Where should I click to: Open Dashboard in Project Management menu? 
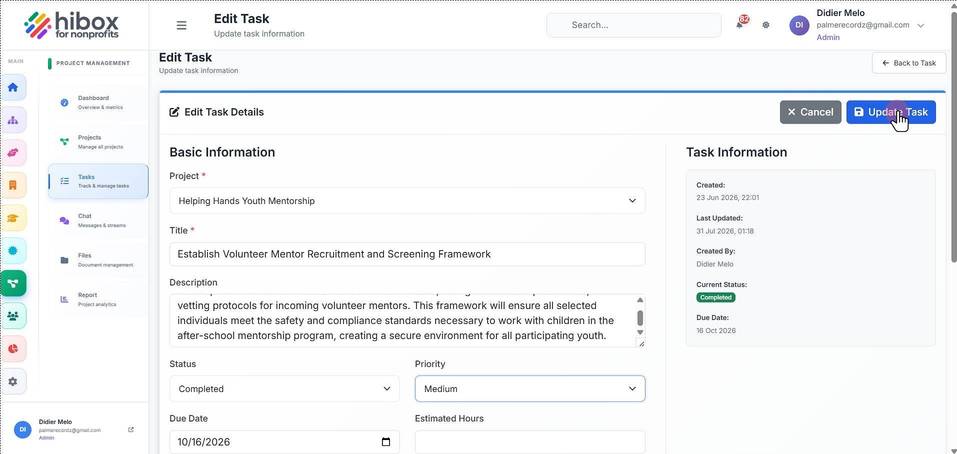tap(98, 103)
